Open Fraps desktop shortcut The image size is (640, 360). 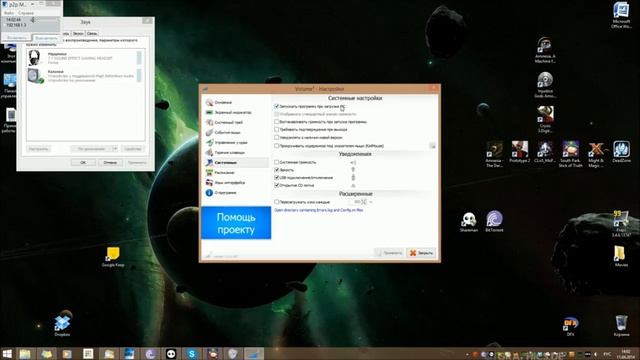click(x=621, y=224)
